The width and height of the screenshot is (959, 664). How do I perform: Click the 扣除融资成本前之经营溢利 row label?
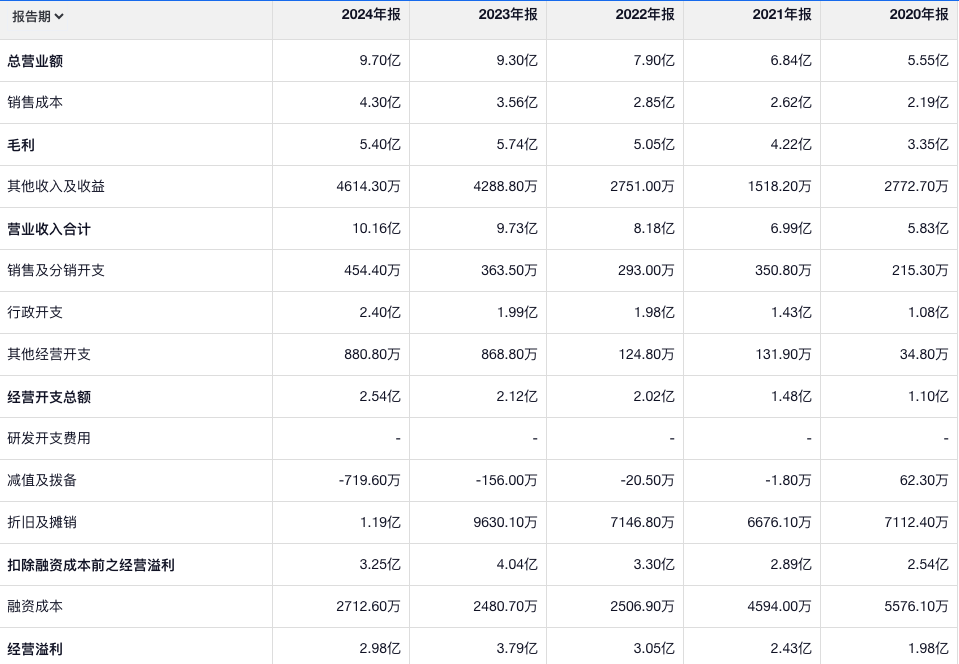point(91,565)
